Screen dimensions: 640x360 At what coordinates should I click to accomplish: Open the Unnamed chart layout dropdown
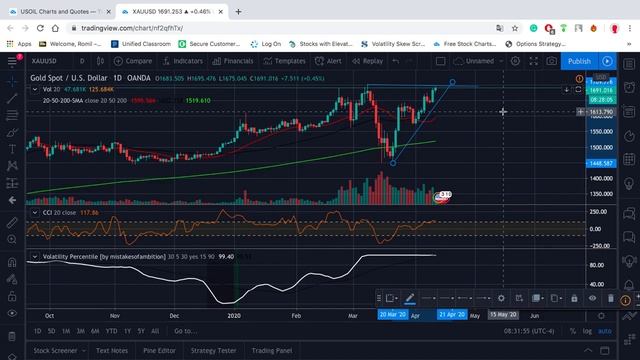pos(478,61)
